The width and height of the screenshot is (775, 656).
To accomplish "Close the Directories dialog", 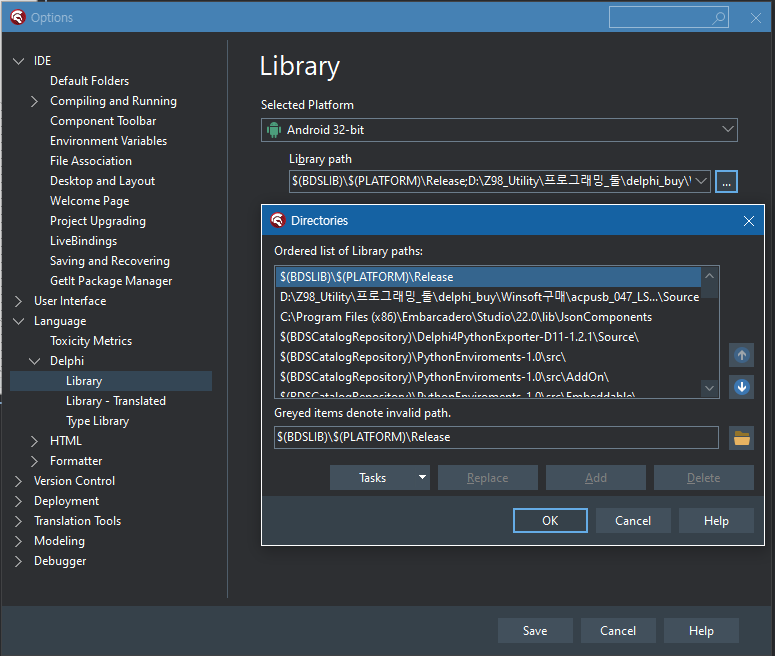I will pyautogui.click(x=748, y=221).
